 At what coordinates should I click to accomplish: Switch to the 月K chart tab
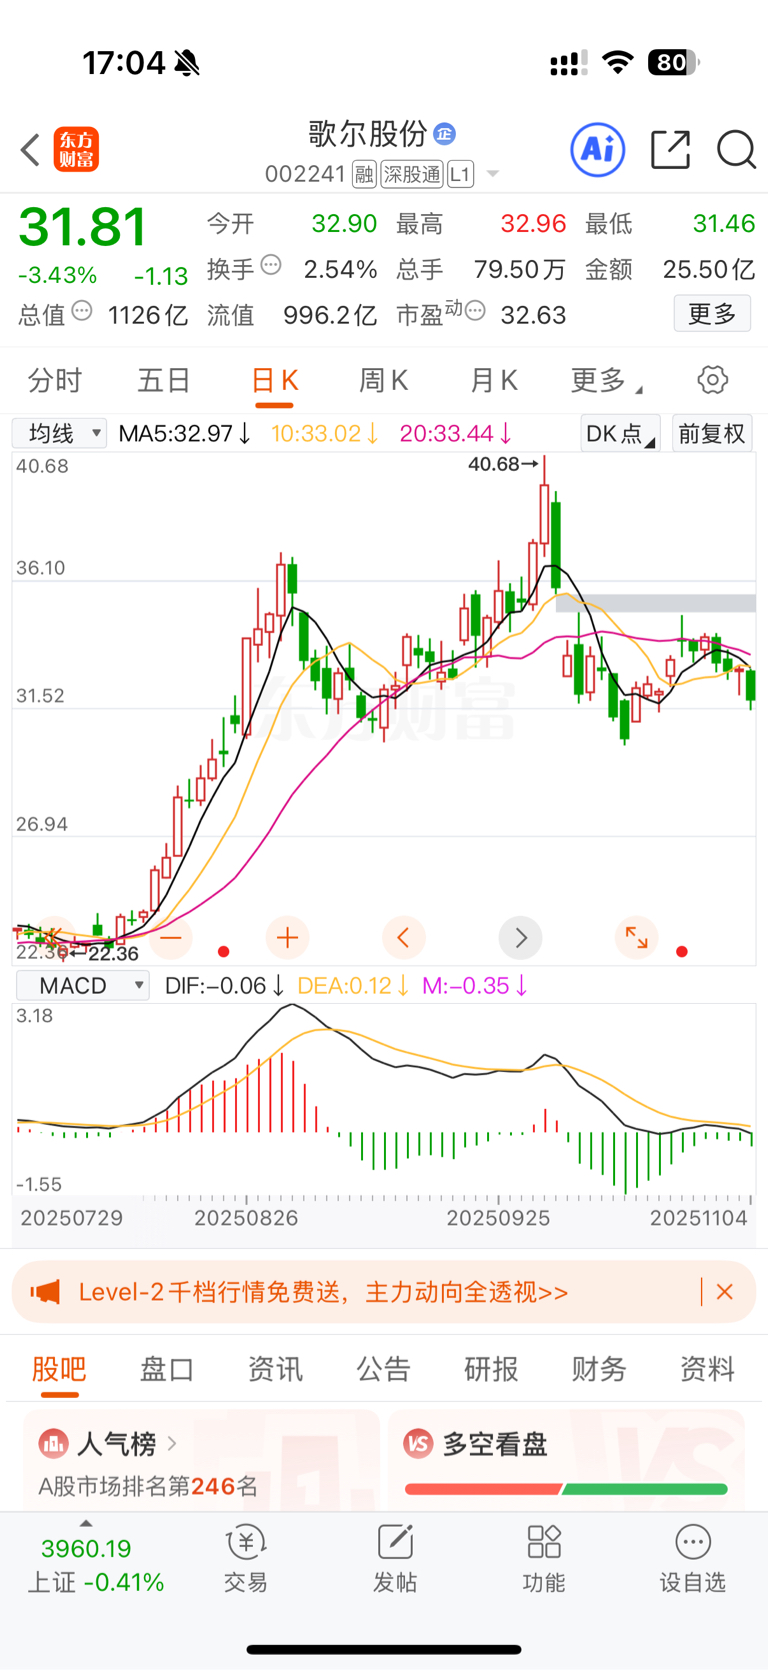[493, 380]
